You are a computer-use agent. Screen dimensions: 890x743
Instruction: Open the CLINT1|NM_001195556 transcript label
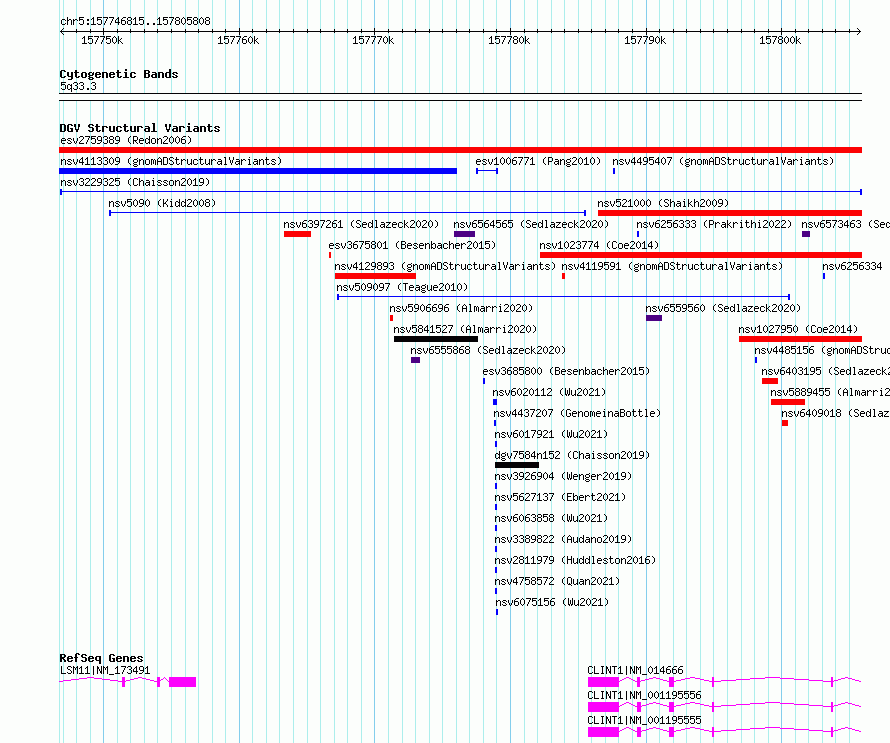644,695
